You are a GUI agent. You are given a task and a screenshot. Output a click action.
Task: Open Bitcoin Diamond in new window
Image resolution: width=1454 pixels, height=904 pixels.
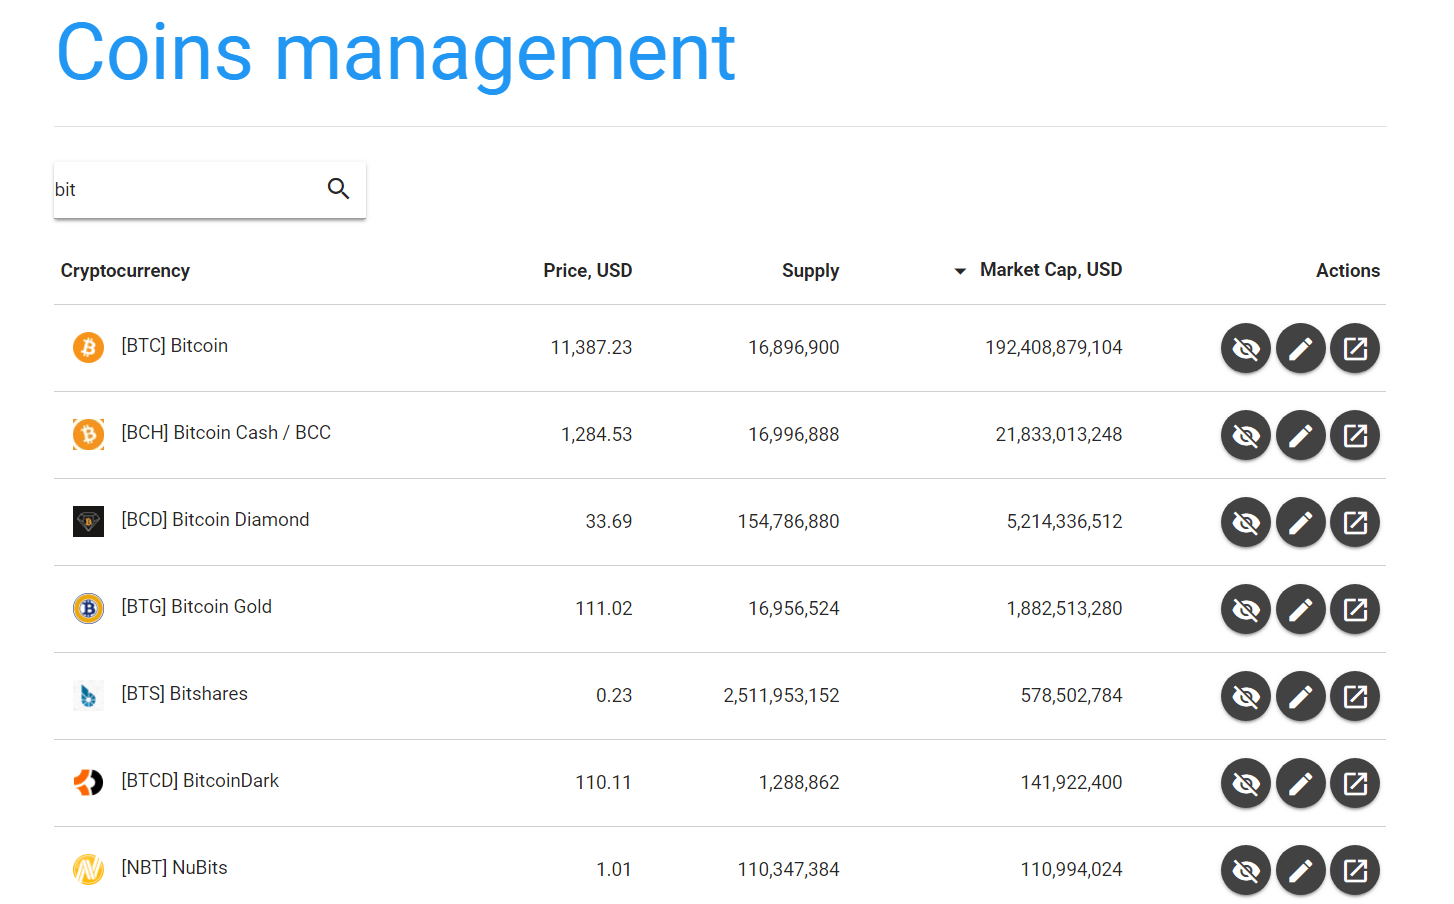[x=1355, y=522]
